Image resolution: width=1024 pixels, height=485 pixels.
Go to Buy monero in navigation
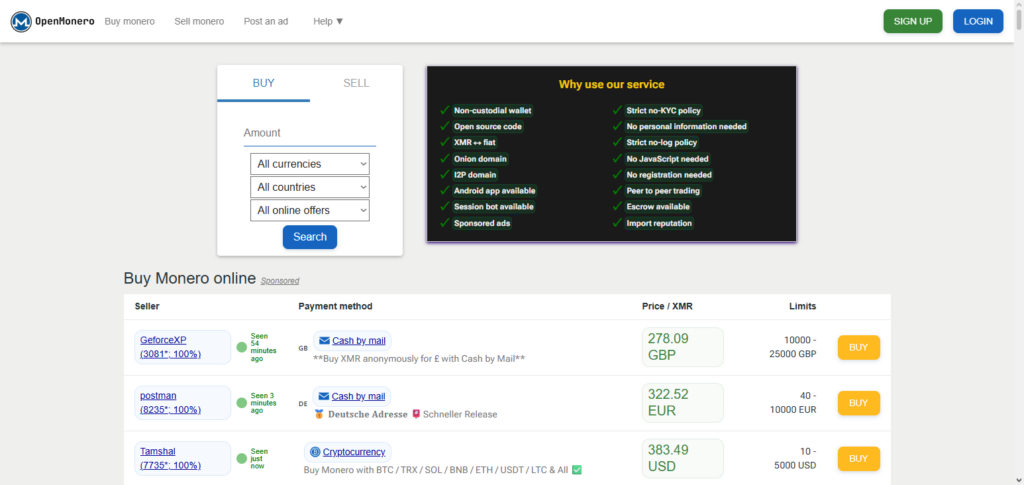point(129,22)
